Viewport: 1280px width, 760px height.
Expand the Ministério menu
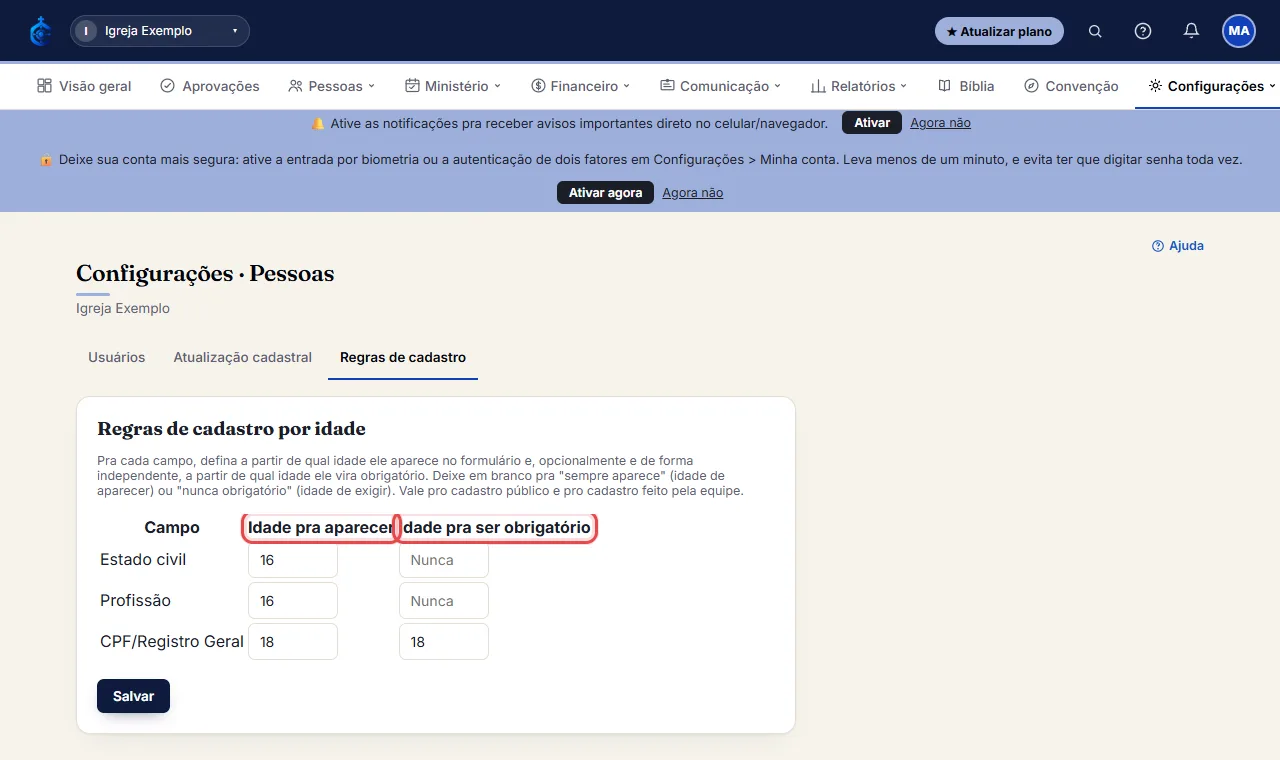(x=453, y=86)
